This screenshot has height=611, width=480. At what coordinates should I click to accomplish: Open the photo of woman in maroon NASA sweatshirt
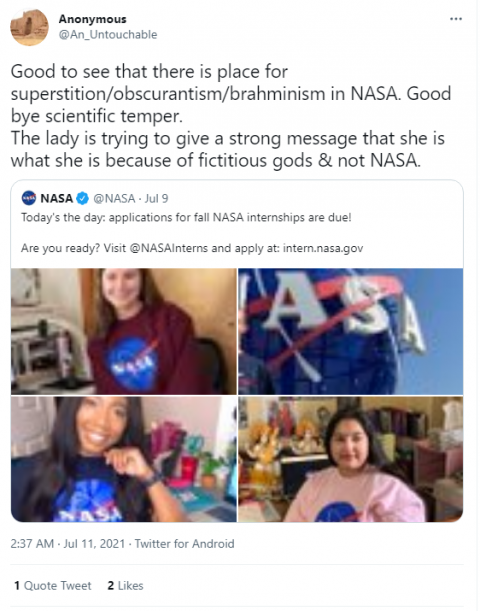point(124,331)
